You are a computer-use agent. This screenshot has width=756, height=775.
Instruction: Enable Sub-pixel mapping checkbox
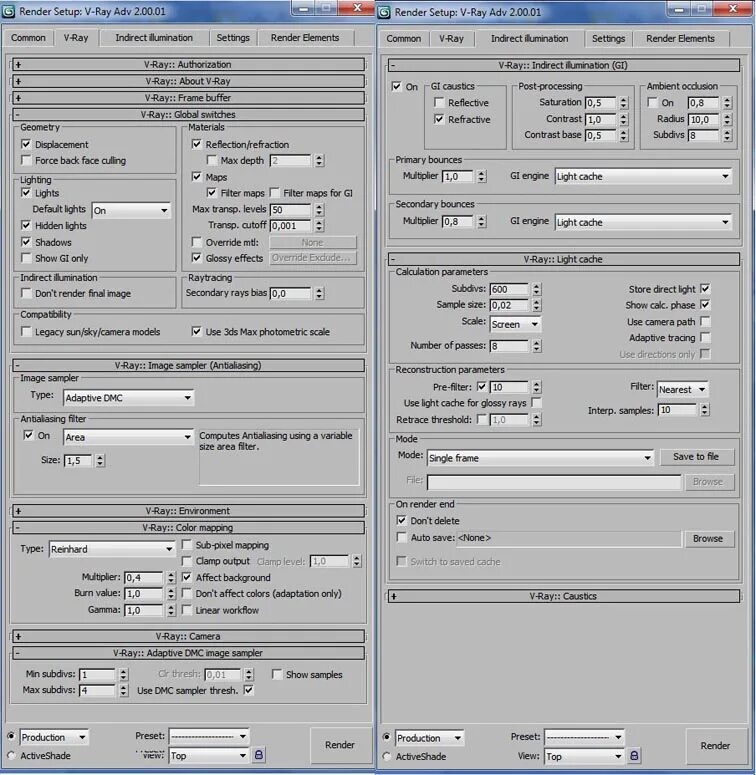click(187, 545)
